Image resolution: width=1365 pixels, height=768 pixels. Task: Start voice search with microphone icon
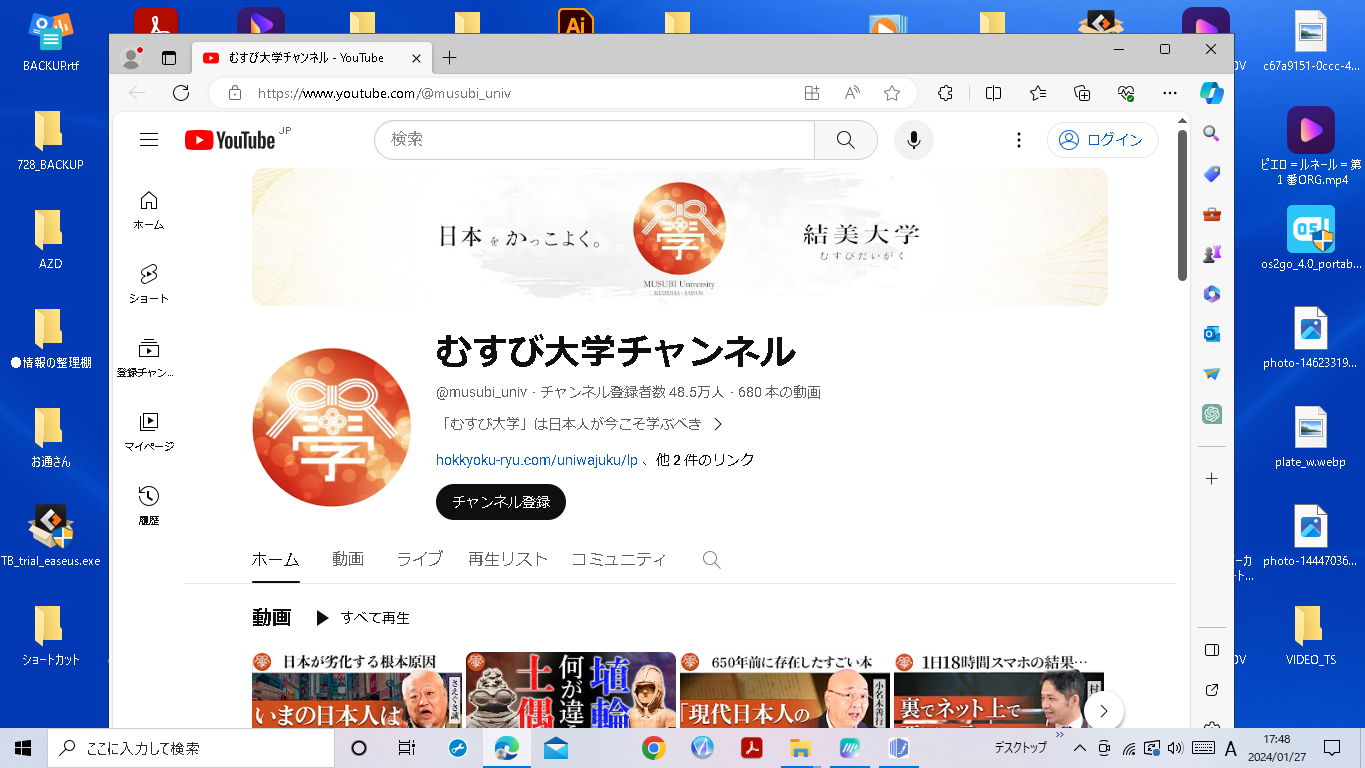(913, 140)
